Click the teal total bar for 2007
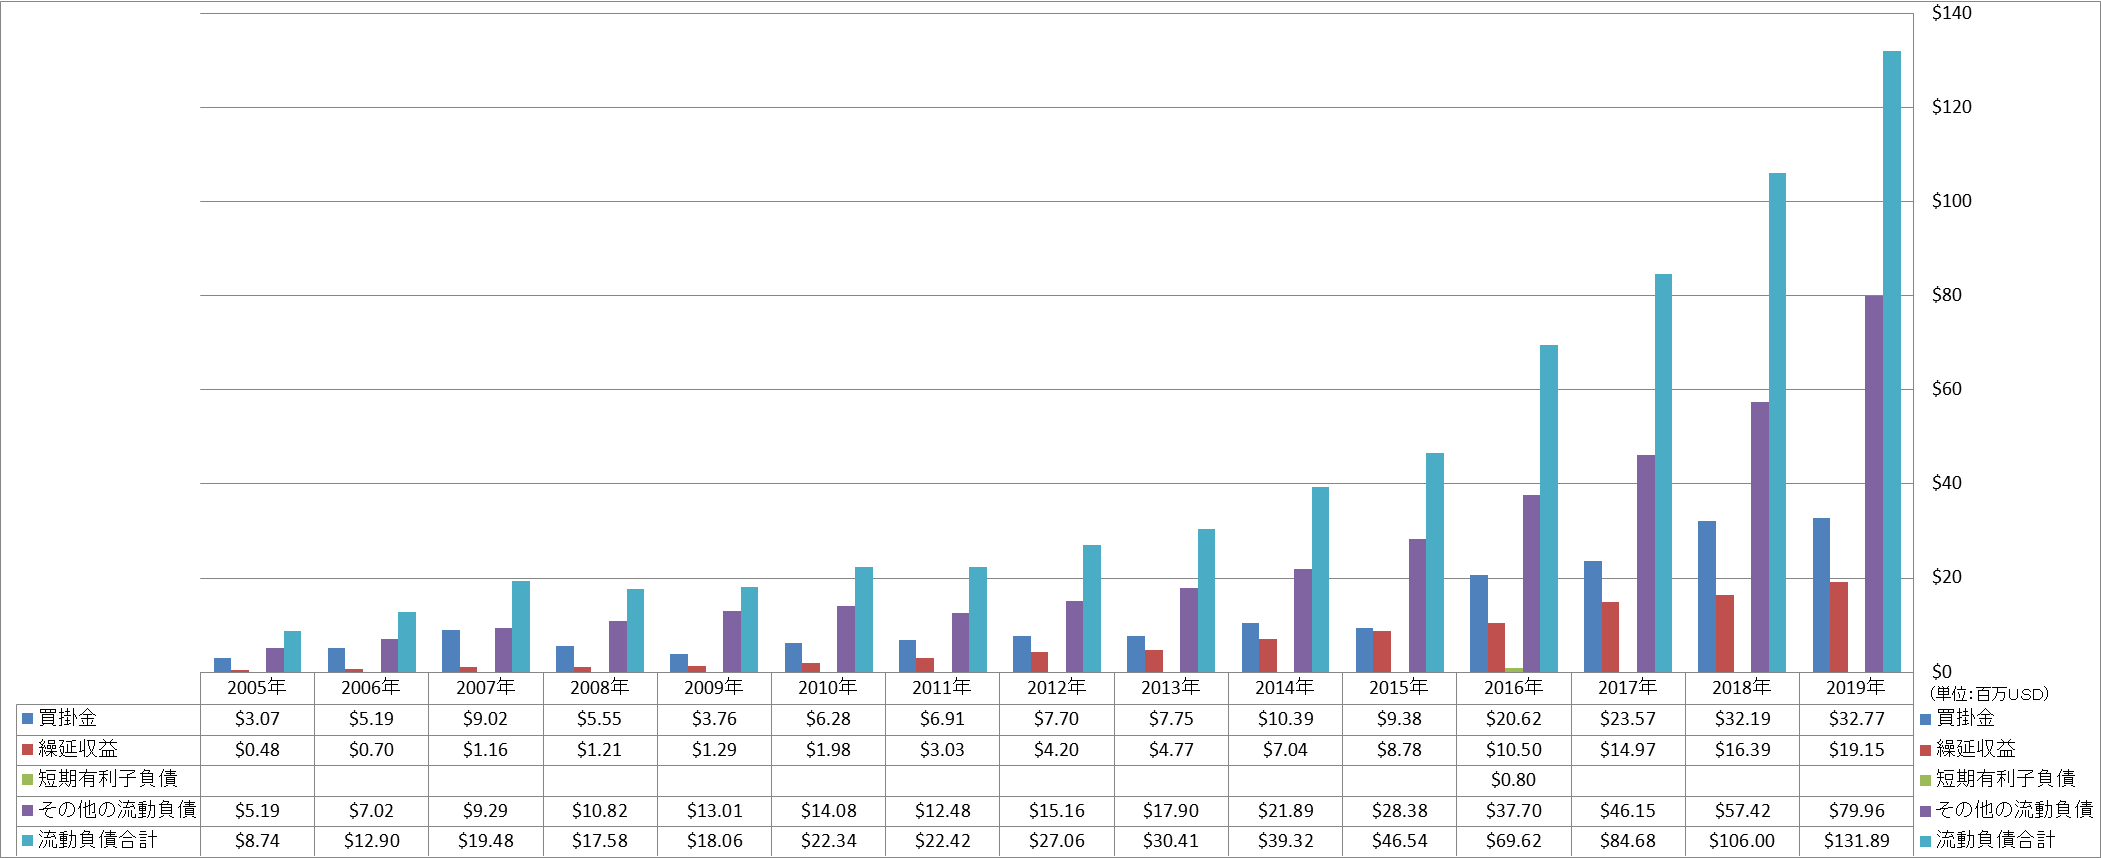 [521, 626]
